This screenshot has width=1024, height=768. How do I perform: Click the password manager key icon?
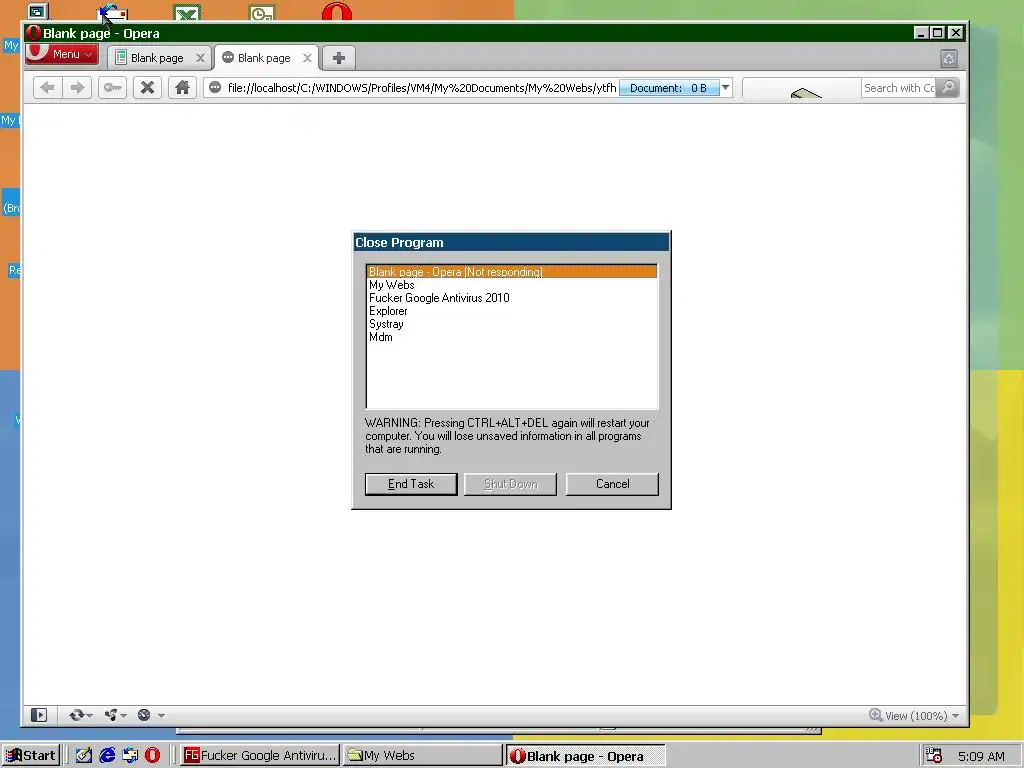point(112,88)
